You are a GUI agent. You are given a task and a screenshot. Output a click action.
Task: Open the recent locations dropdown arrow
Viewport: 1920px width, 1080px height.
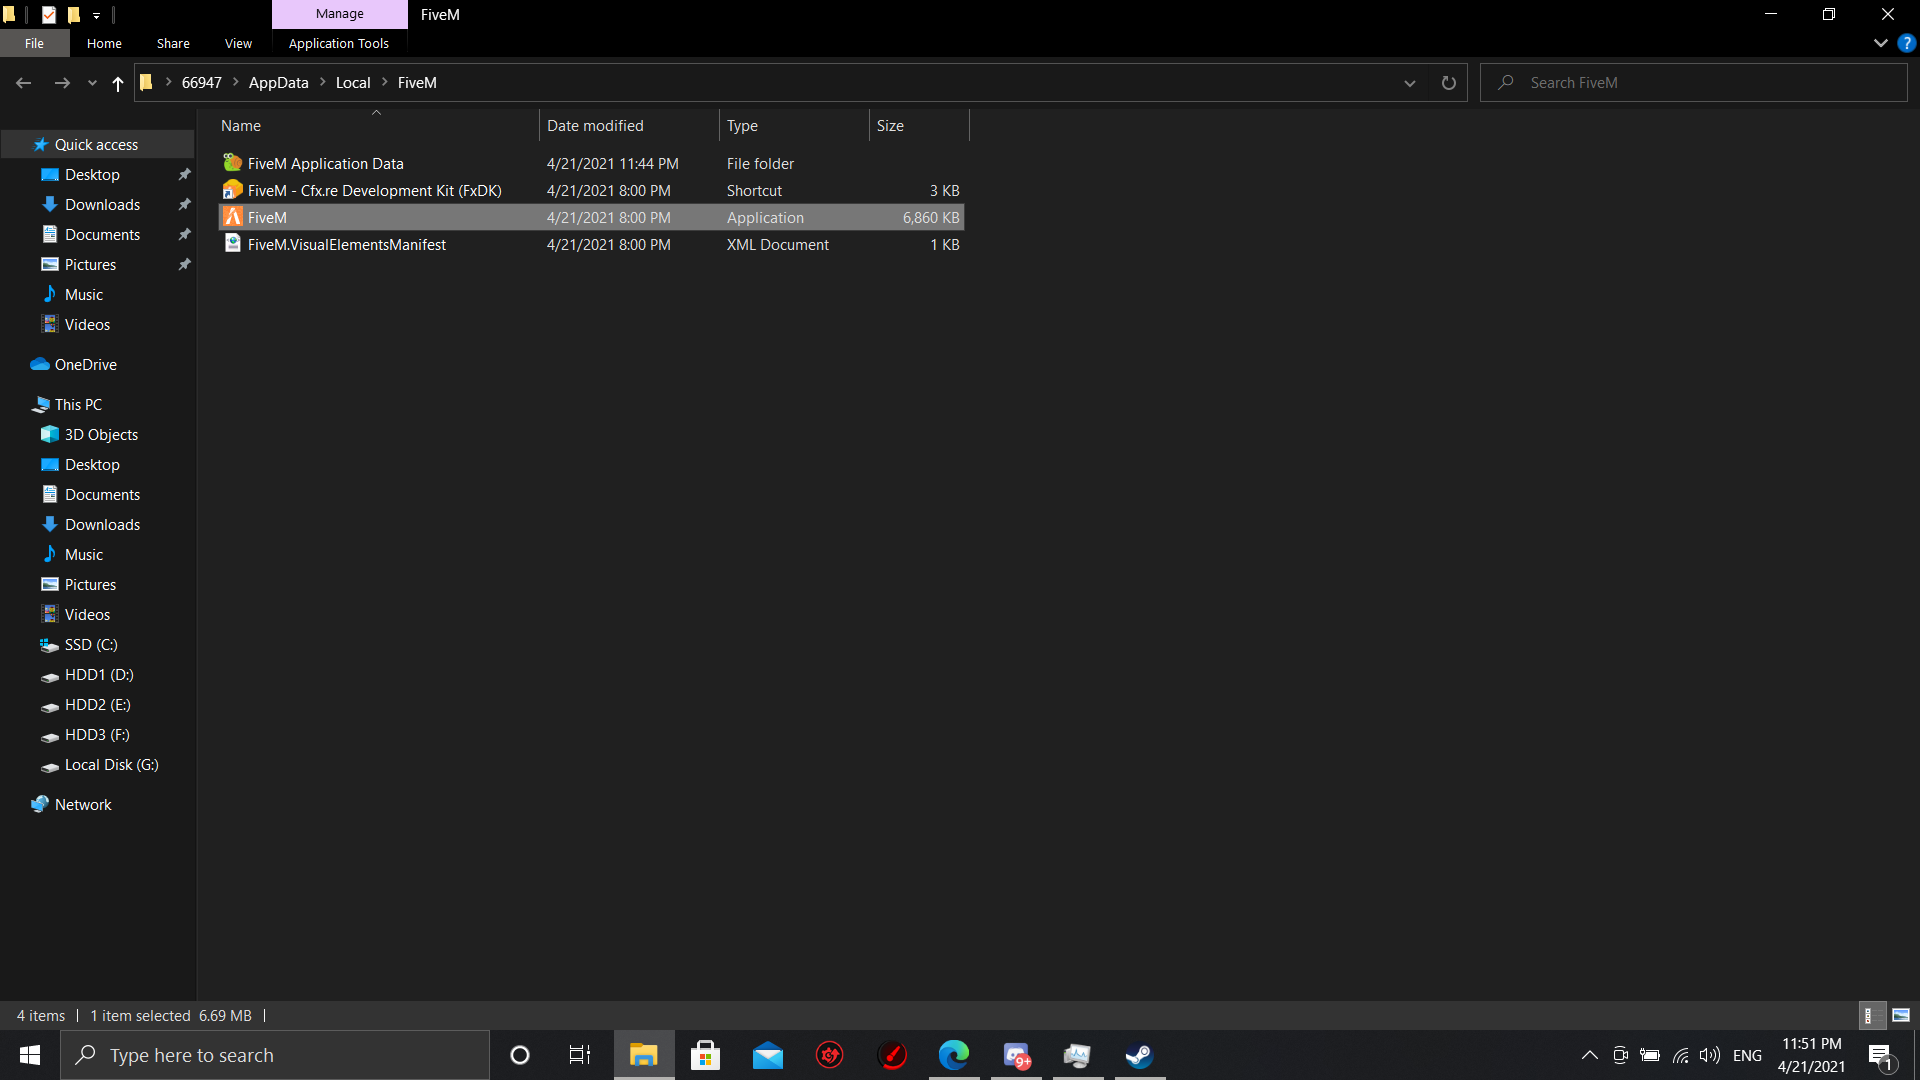tap(92, 83)
